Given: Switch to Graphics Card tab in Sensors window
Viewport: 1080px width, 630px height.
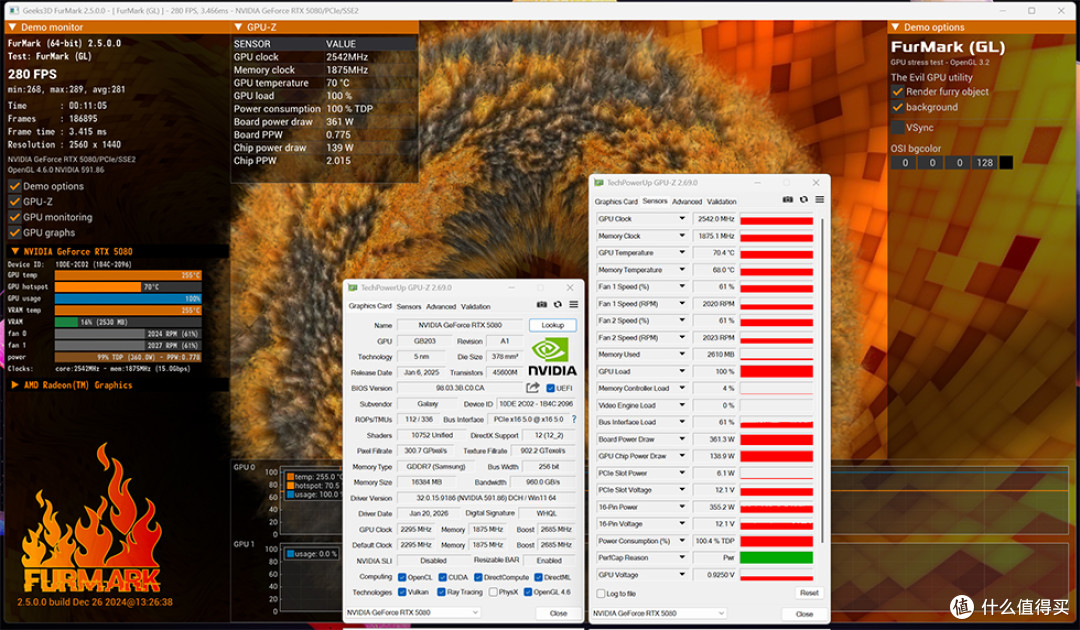Looking at the screenshot, I should tap(616, 202).
